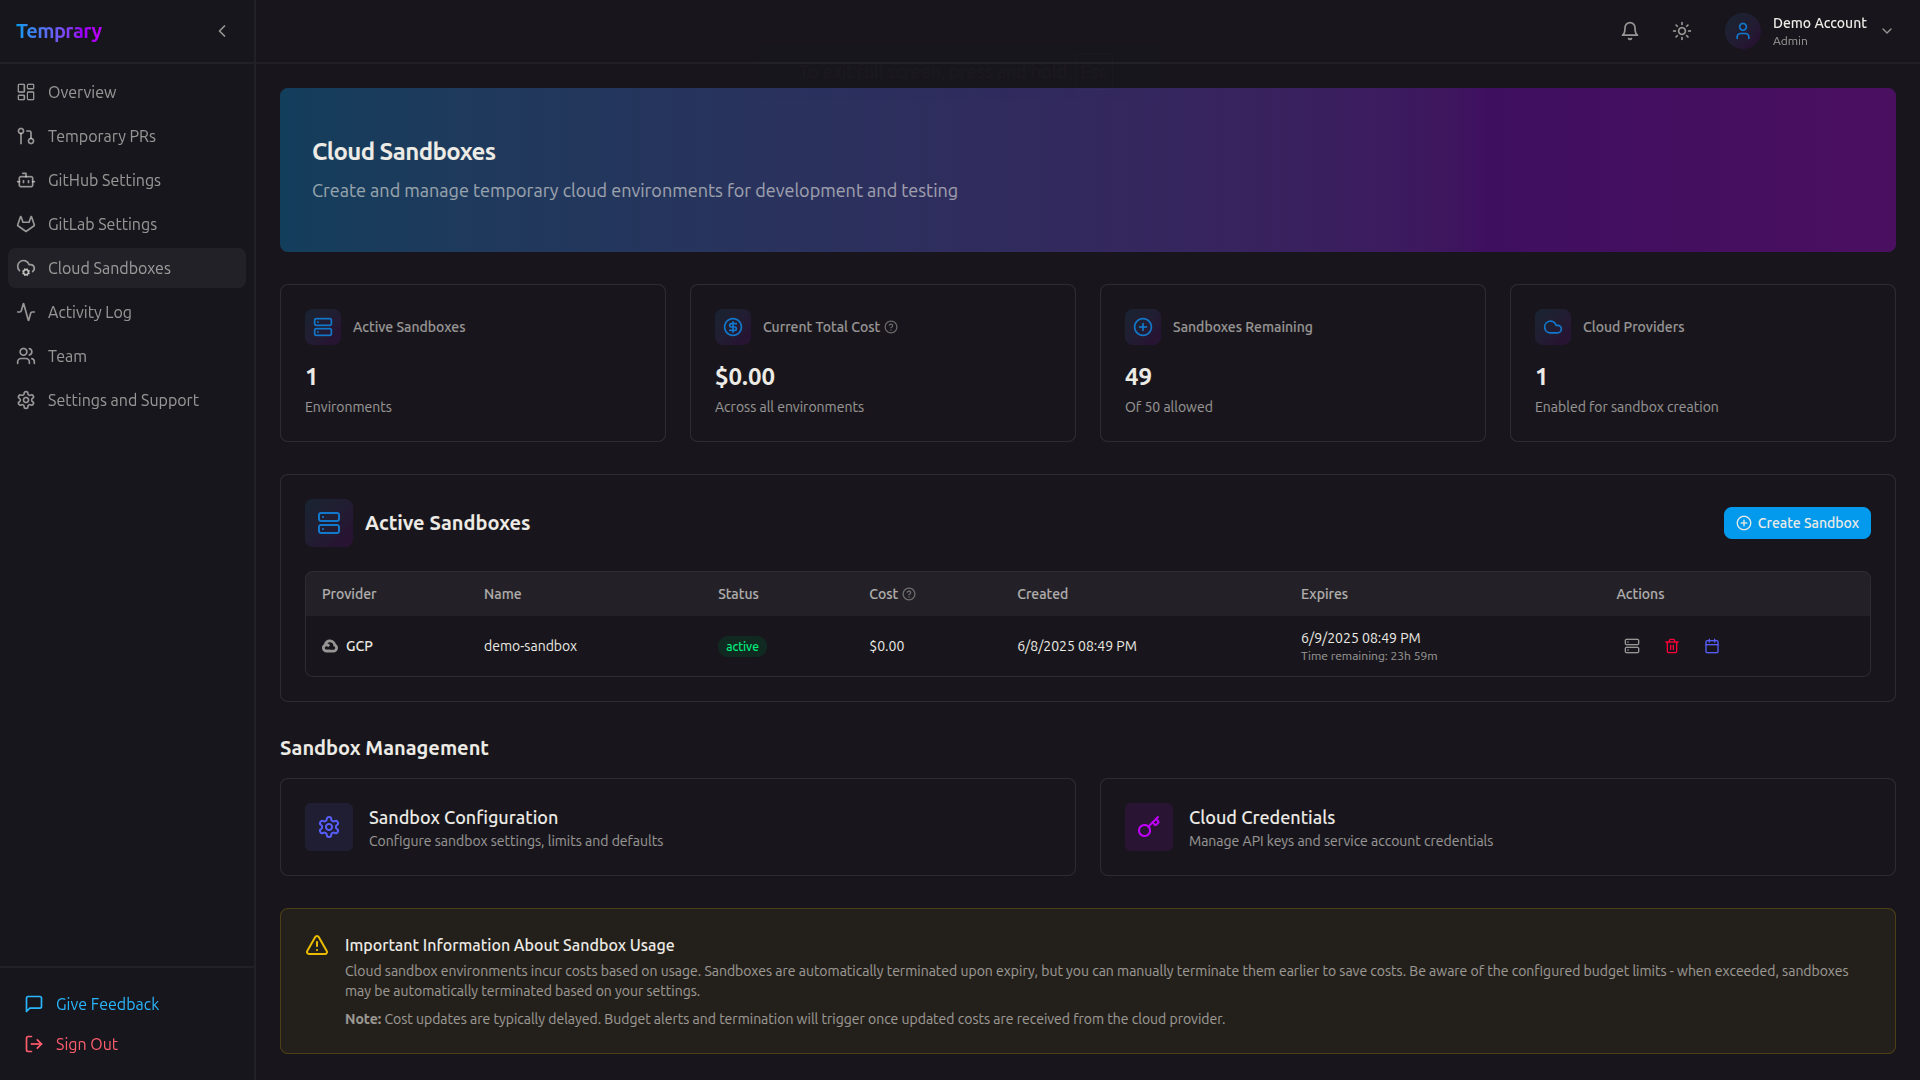Click the 6/8/2025 08:49 PM created date

coord(1077,646)
